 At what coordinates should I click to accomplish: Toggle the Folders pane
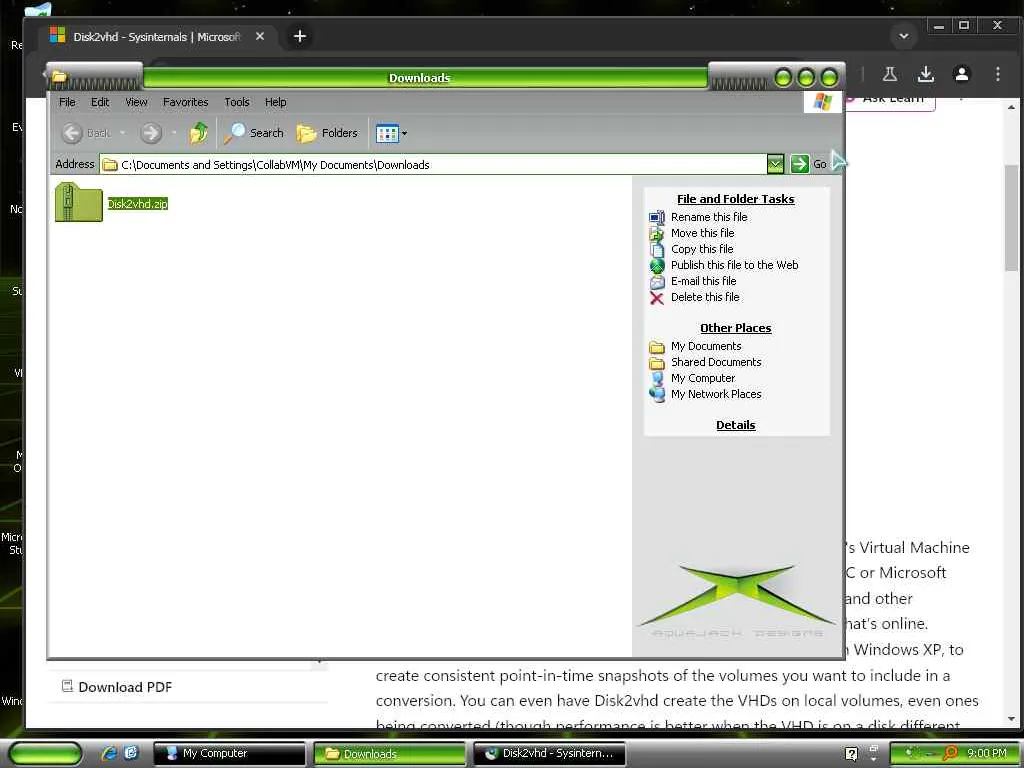(x=327, y=133)
